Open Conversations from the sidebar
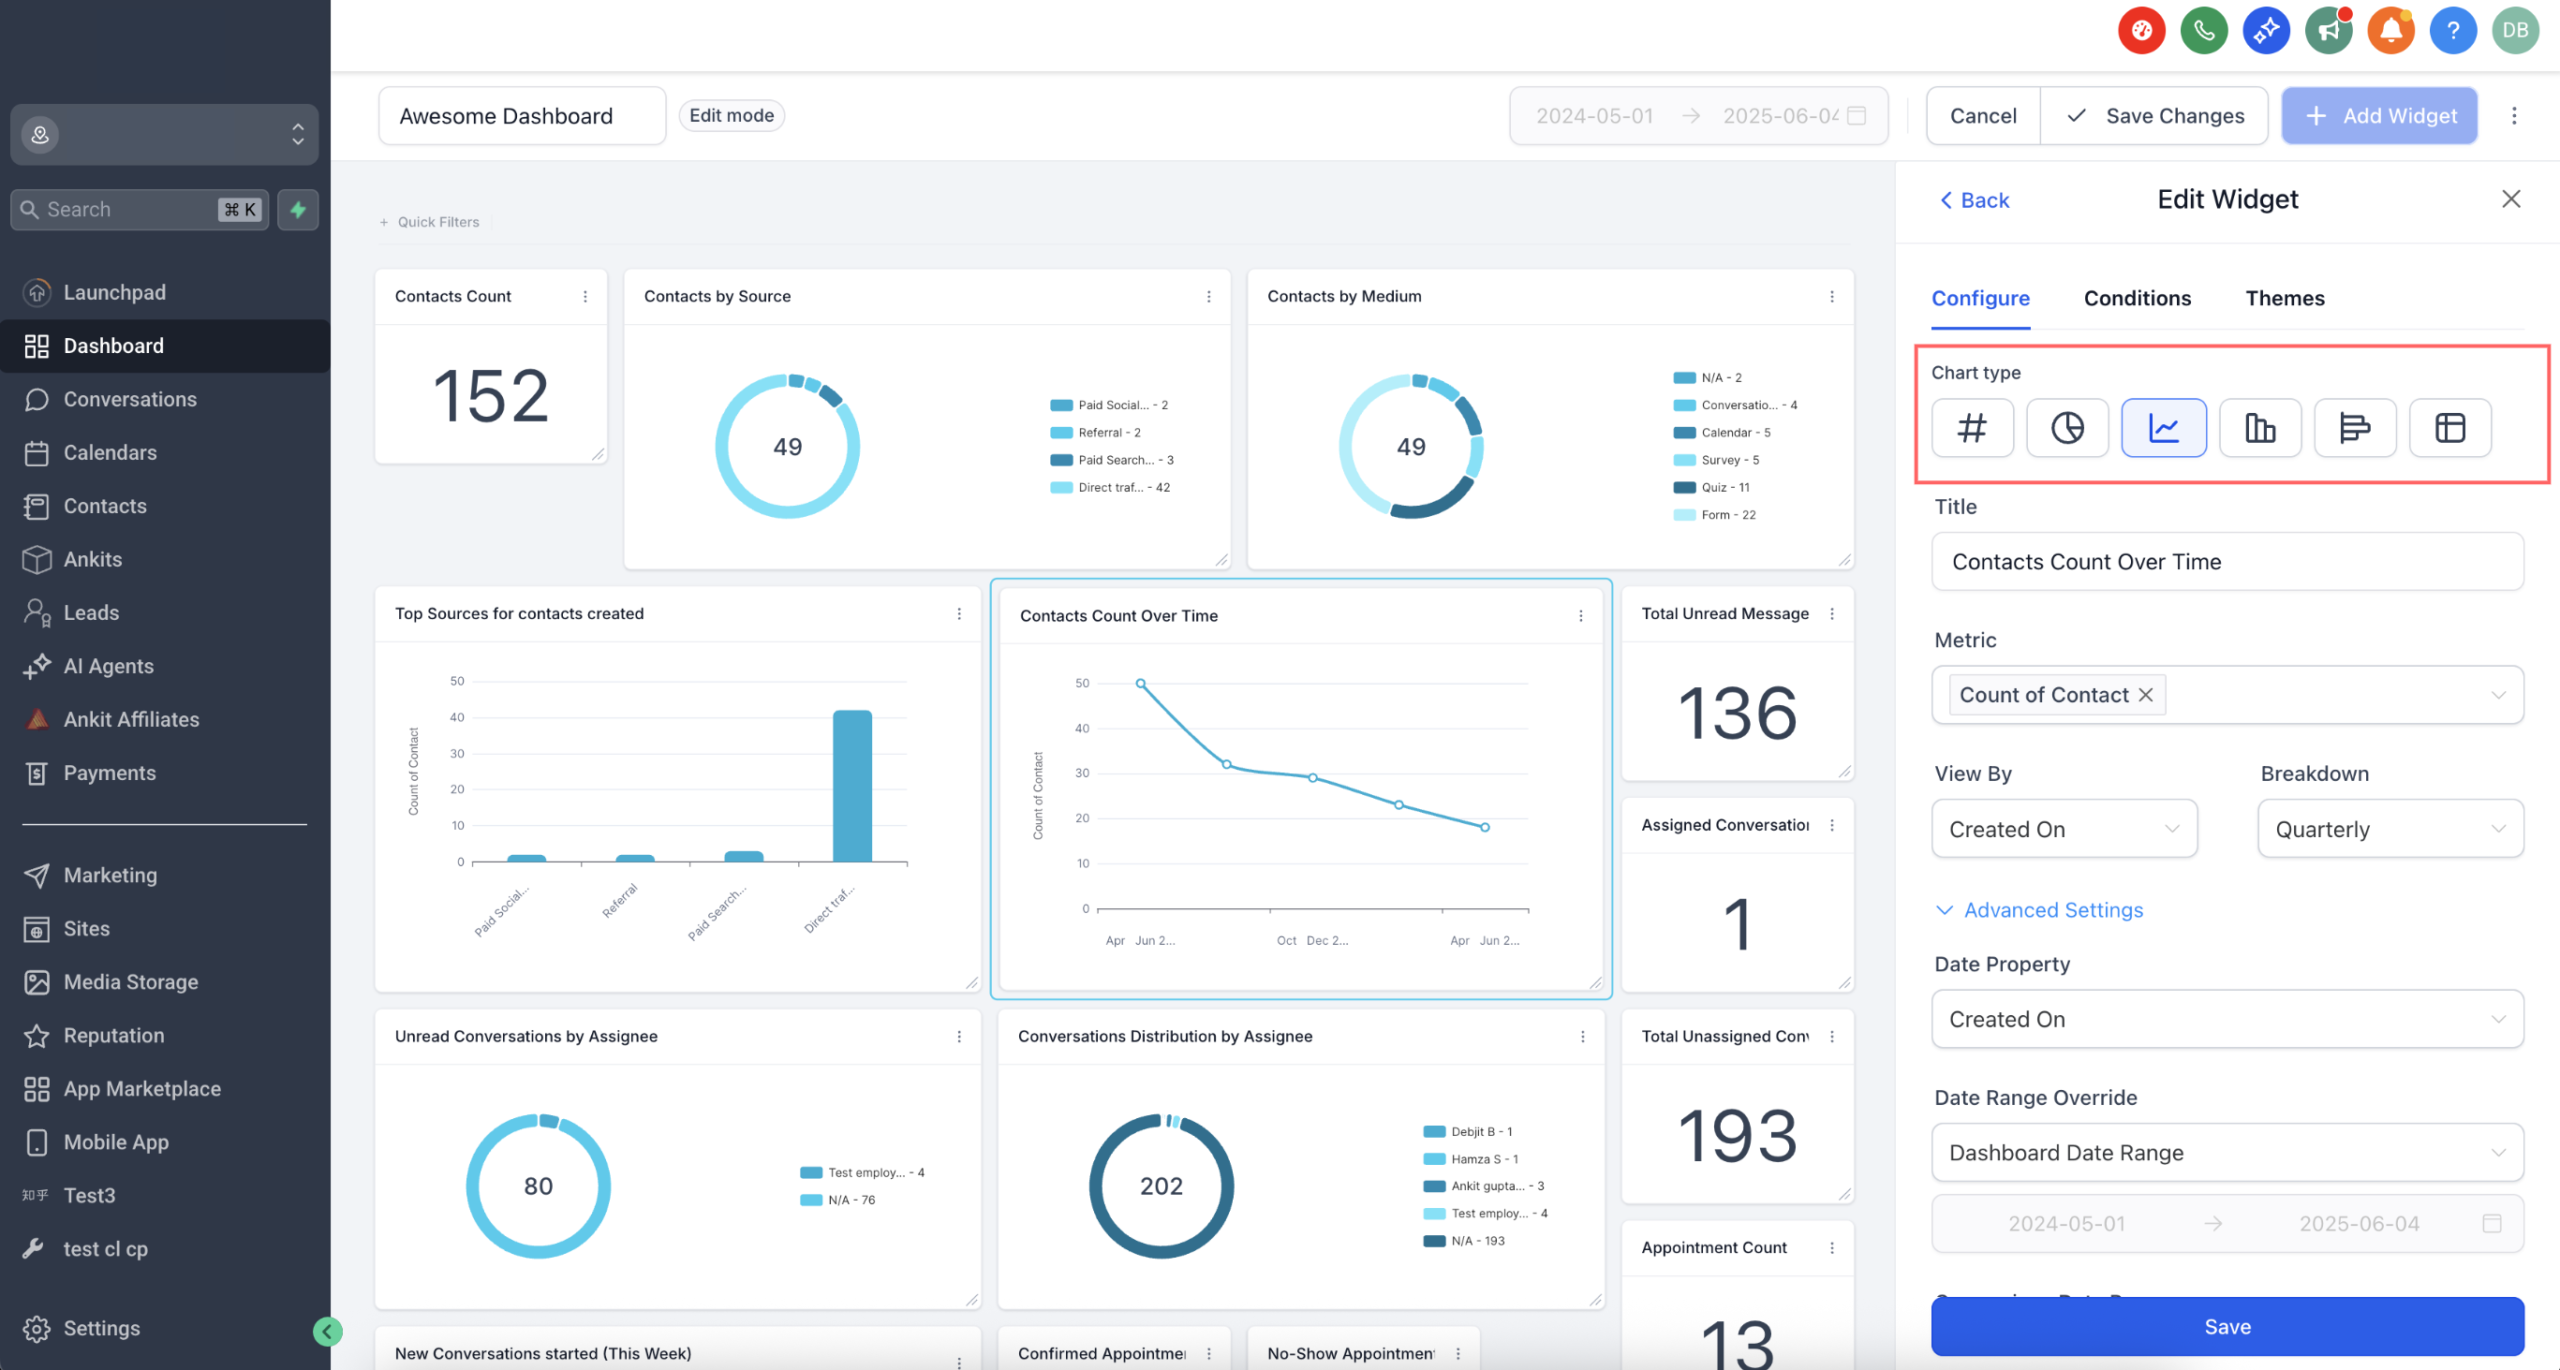 [x=130, y=399]
